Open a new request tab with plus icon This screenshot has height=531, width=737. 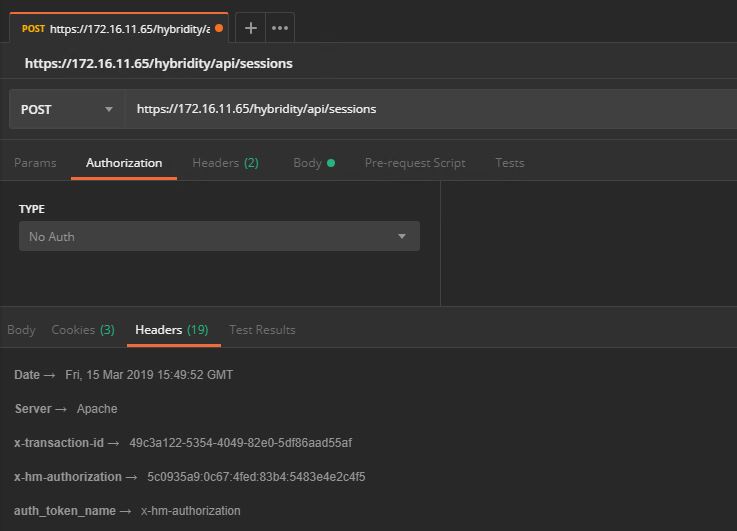[250, 28]
